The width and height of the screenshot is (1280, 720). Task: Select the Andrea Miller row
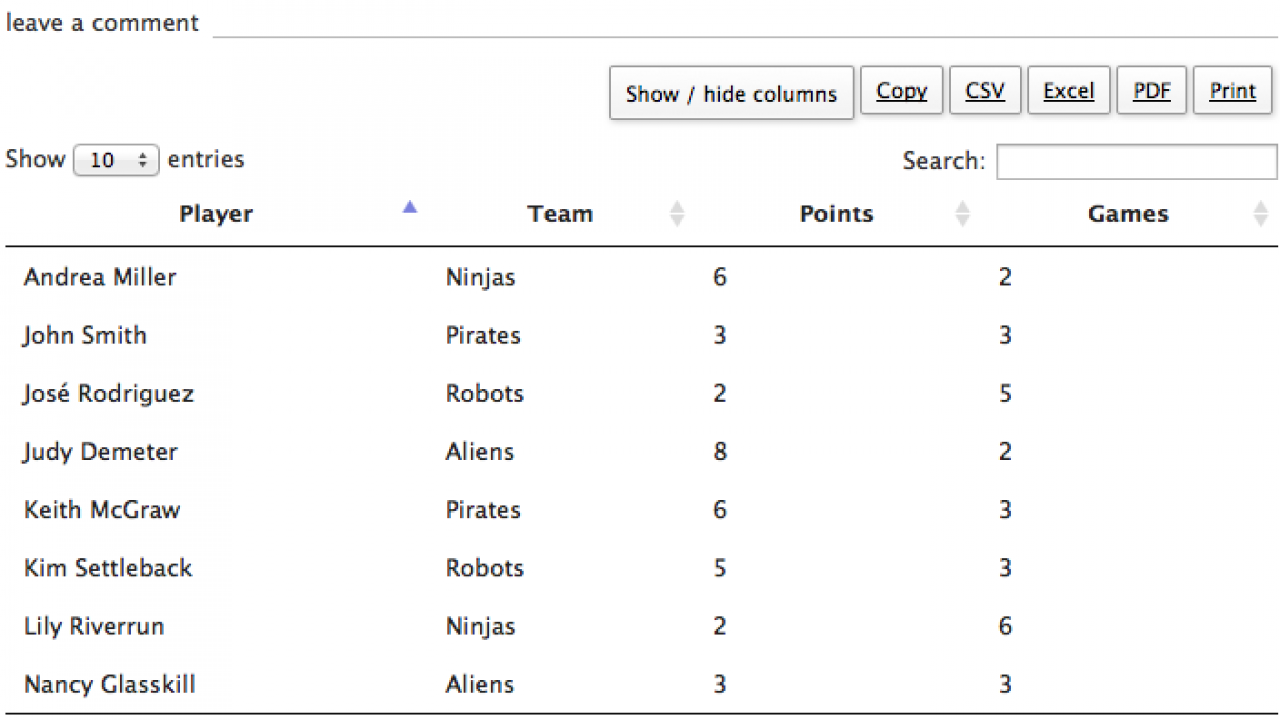(x=641, y=277)
